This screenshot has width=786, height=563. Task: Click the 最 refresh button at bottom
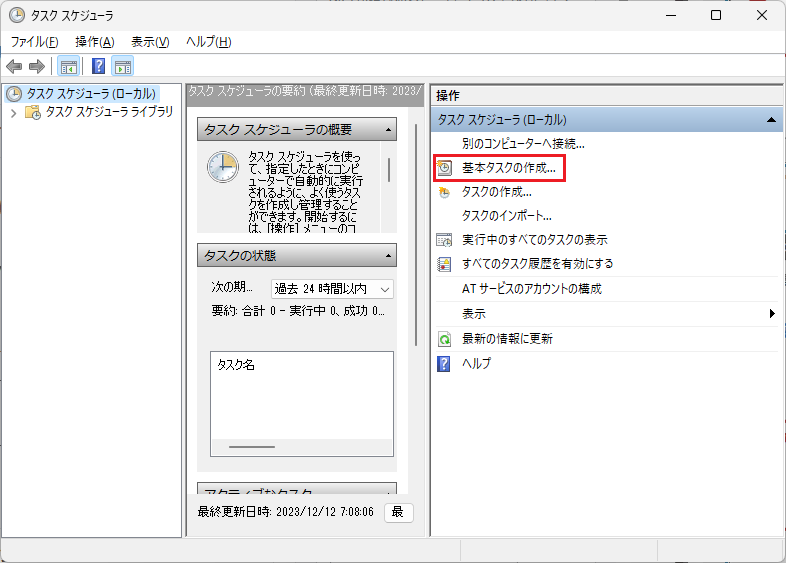pyautogui.click(x=399, y=512)
